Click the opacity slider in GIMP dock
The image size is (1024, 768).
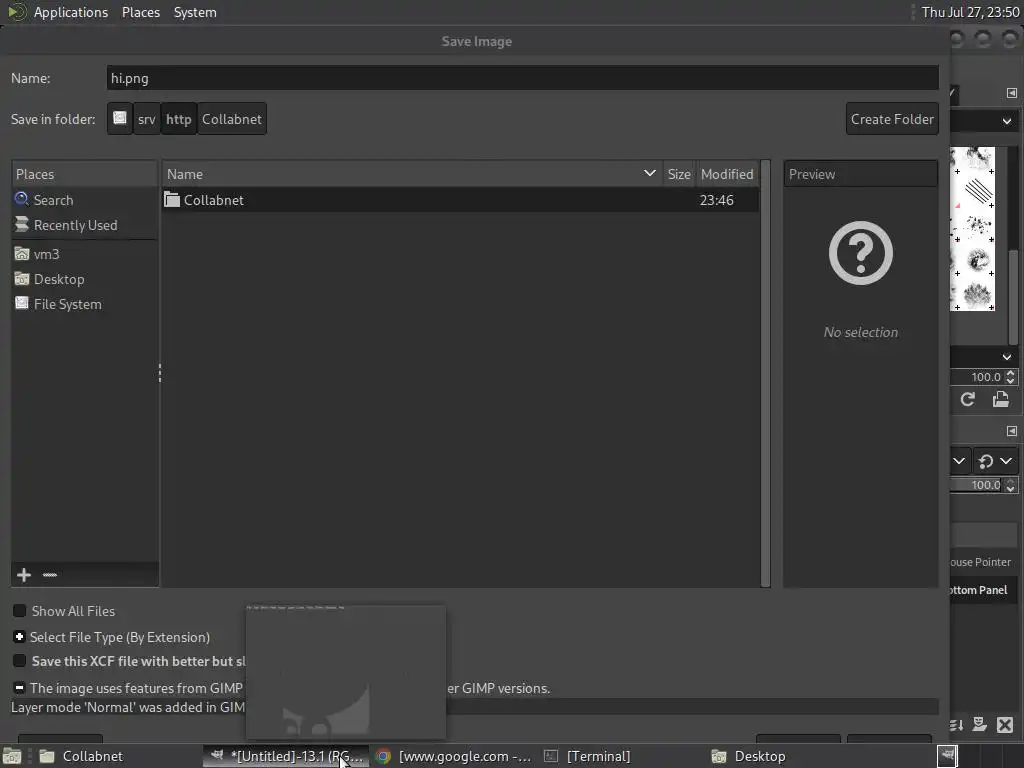click(978, 485)
